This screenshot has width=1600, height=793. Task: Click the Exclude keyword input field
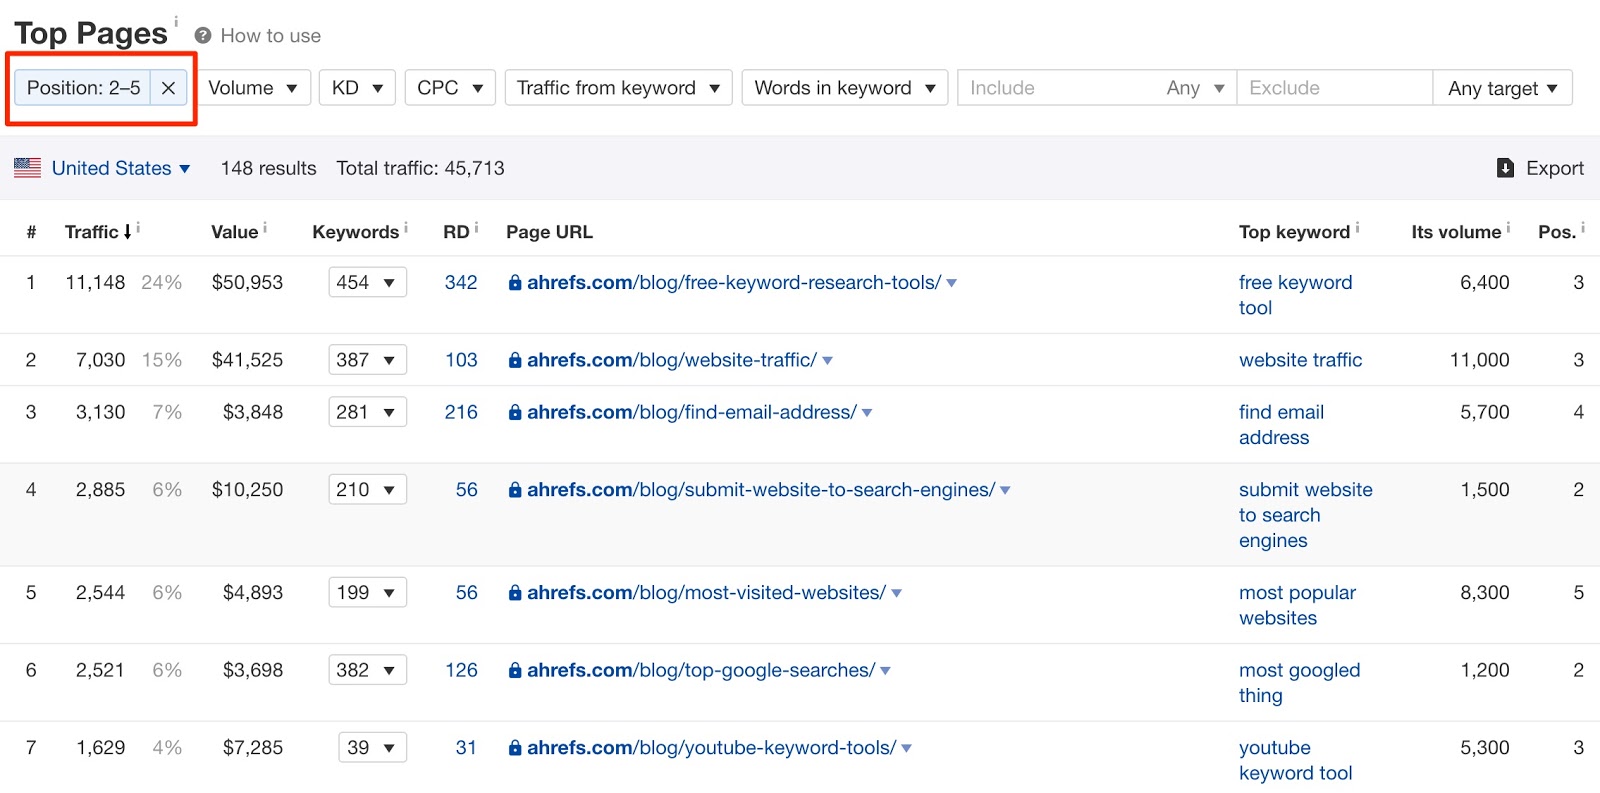[1335, 88]
